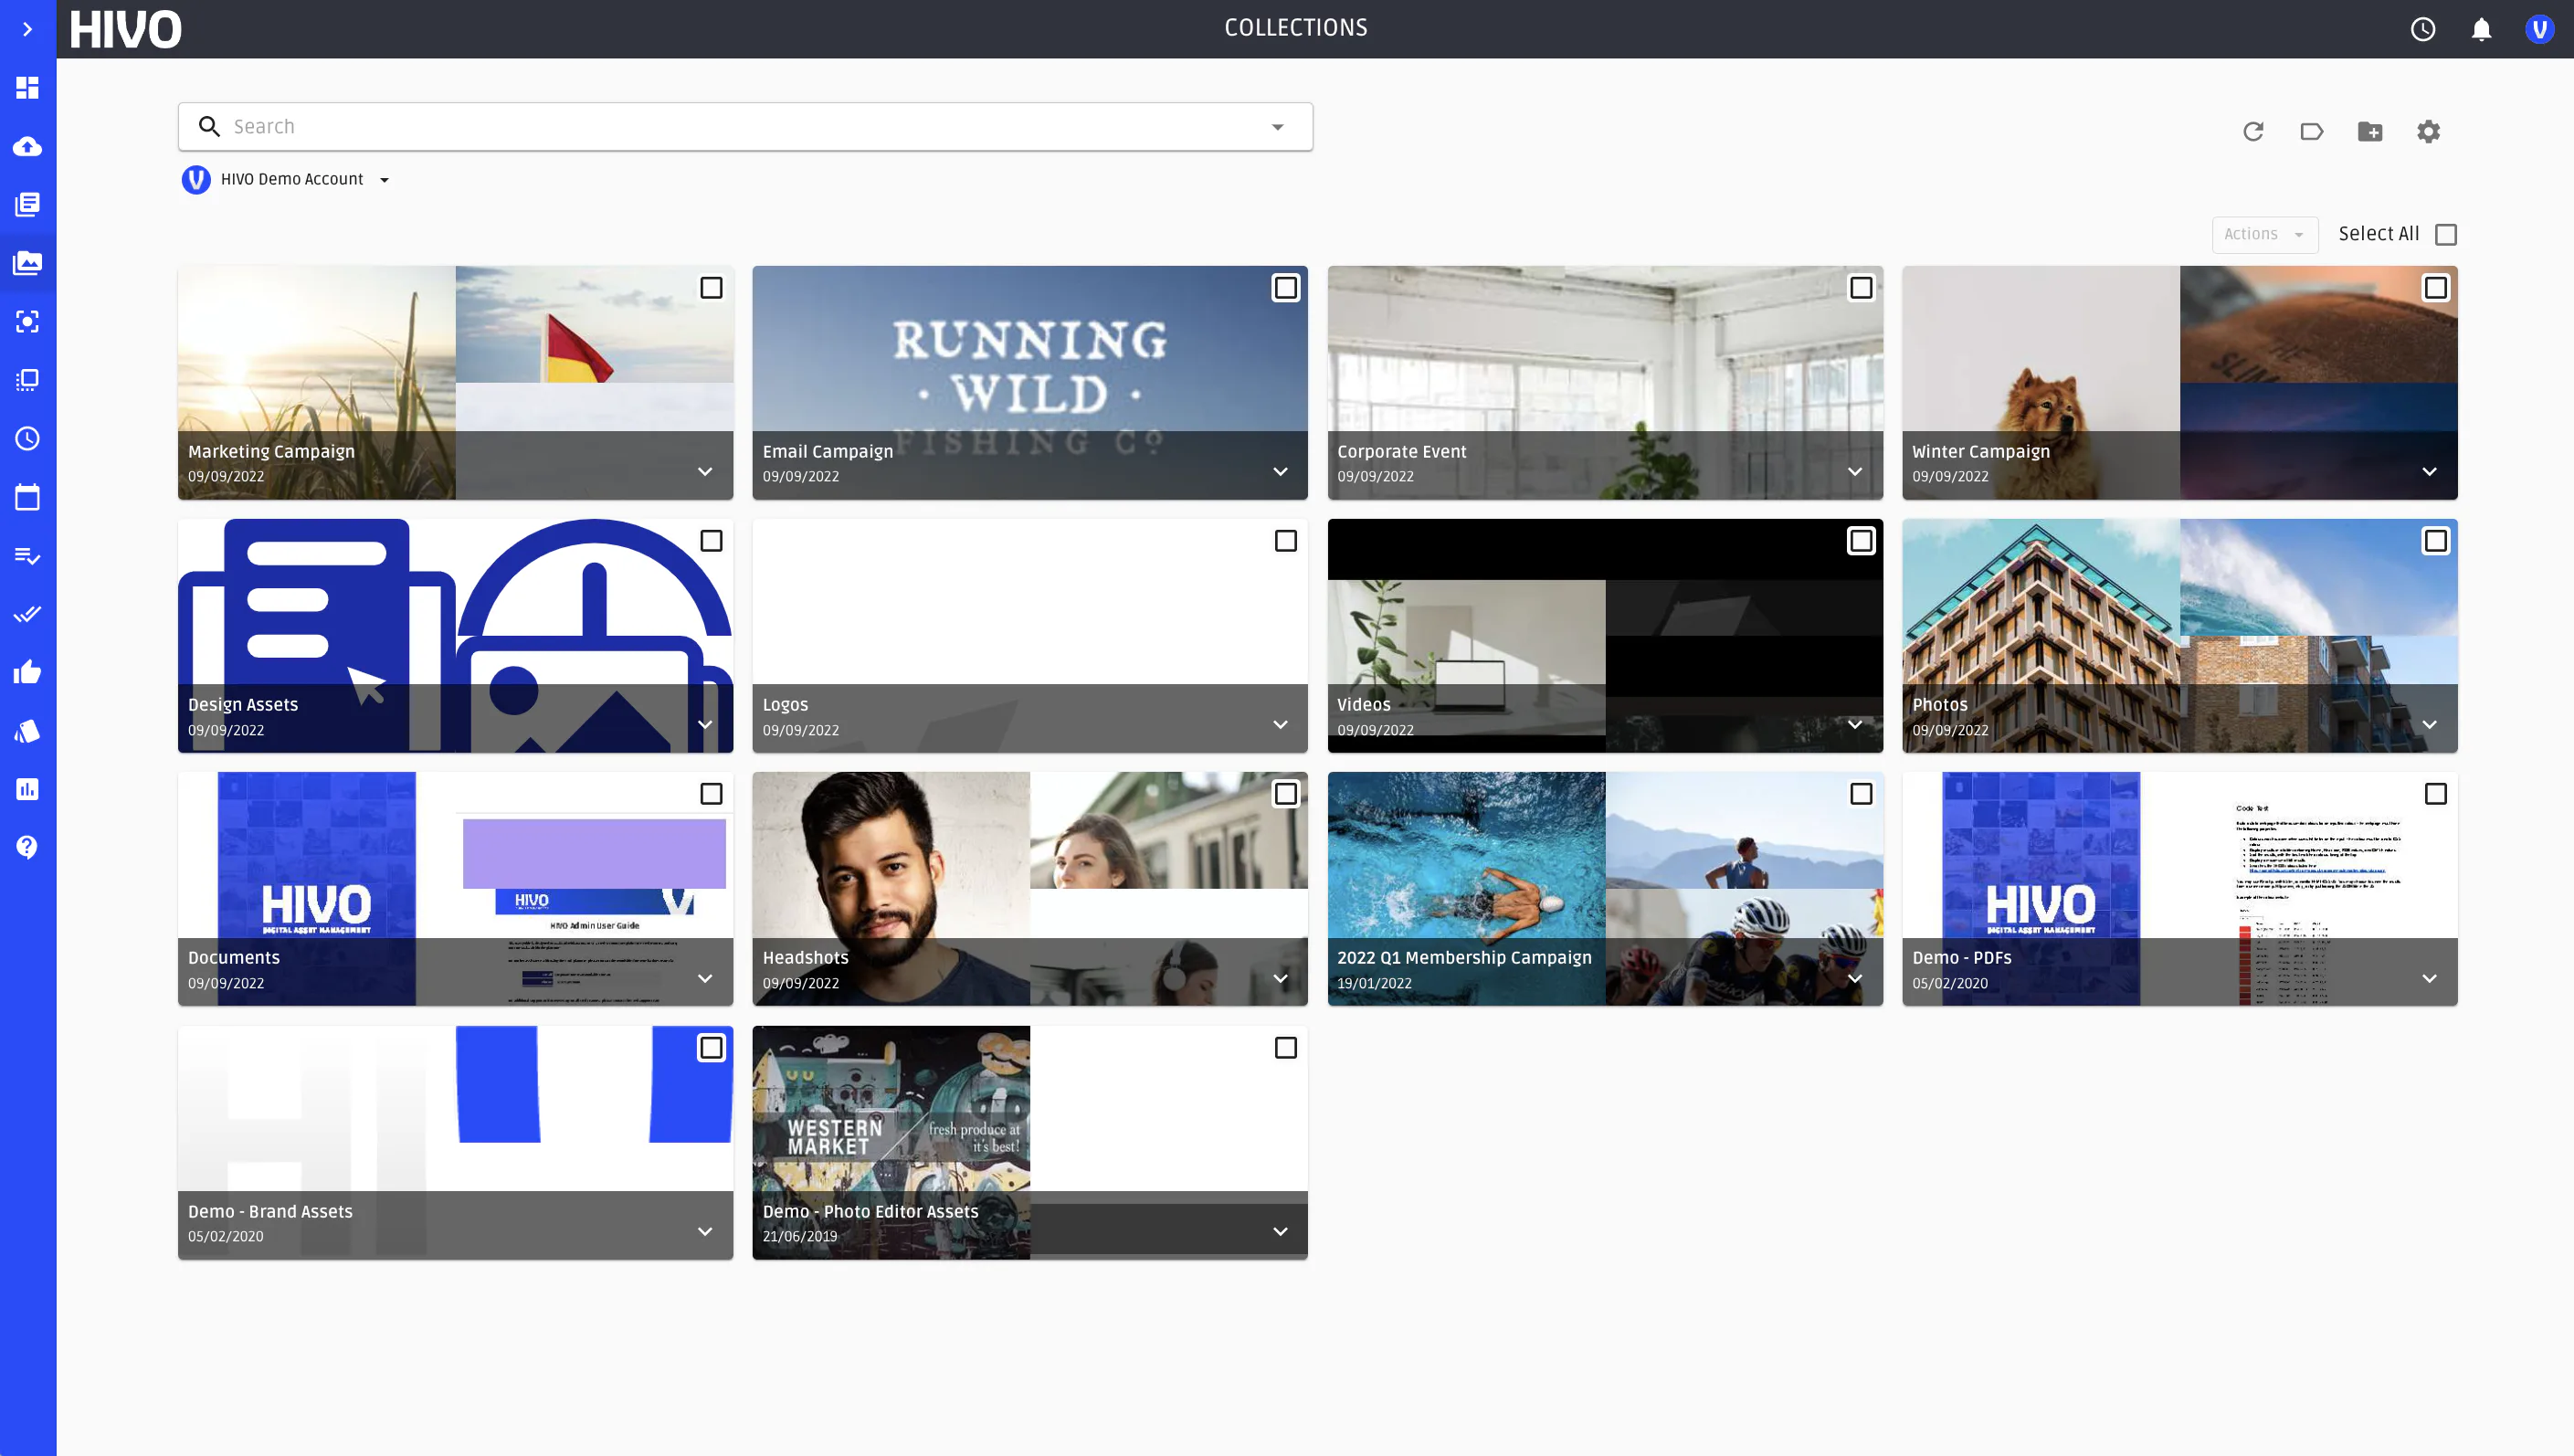This screenshot has height=1456, width=2574.
Task: Select the Corporate Event collection checkbox
Action: coord(1861,288)
